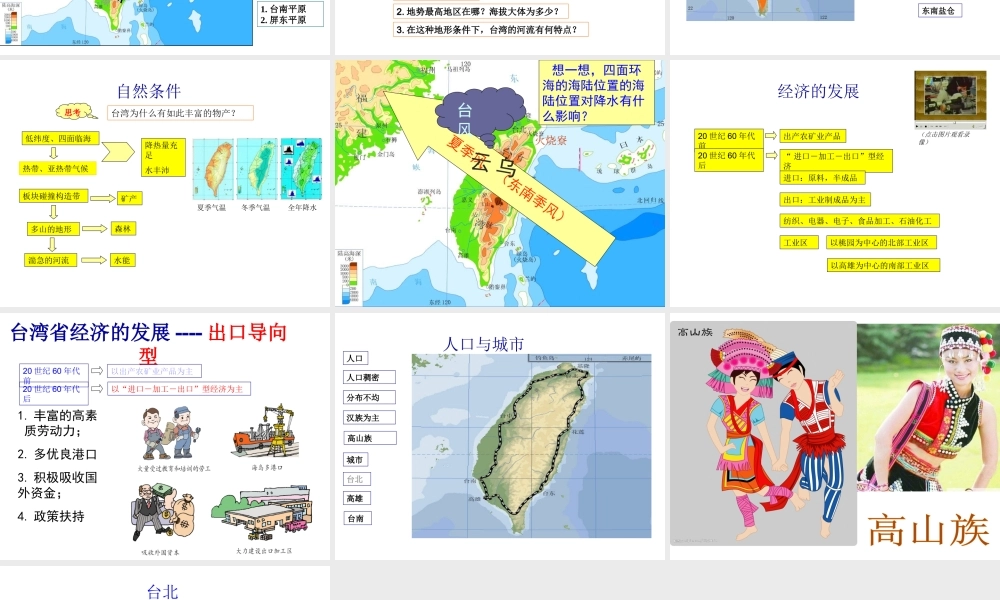Viewport: 1000px width, 600px height.
Task: Click the 以出产农矿业产品为主 box
Action: 154,371
